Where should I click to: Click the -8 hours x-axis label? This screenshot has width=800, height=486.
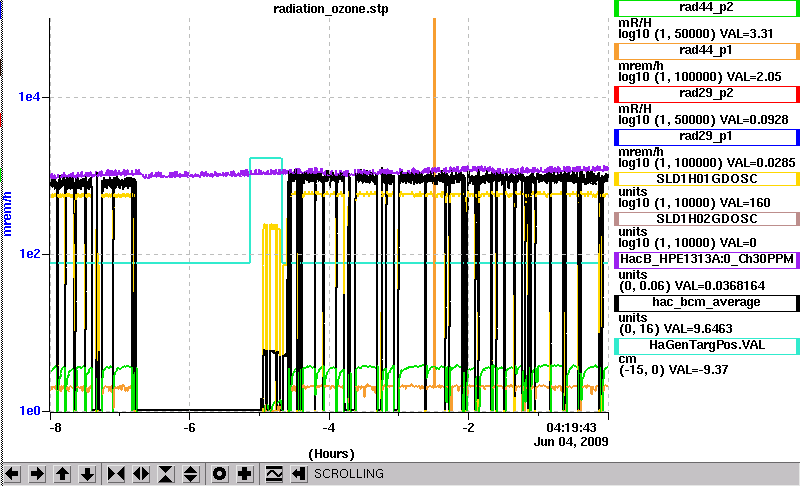pyautogui.click(x=55, y=427)
